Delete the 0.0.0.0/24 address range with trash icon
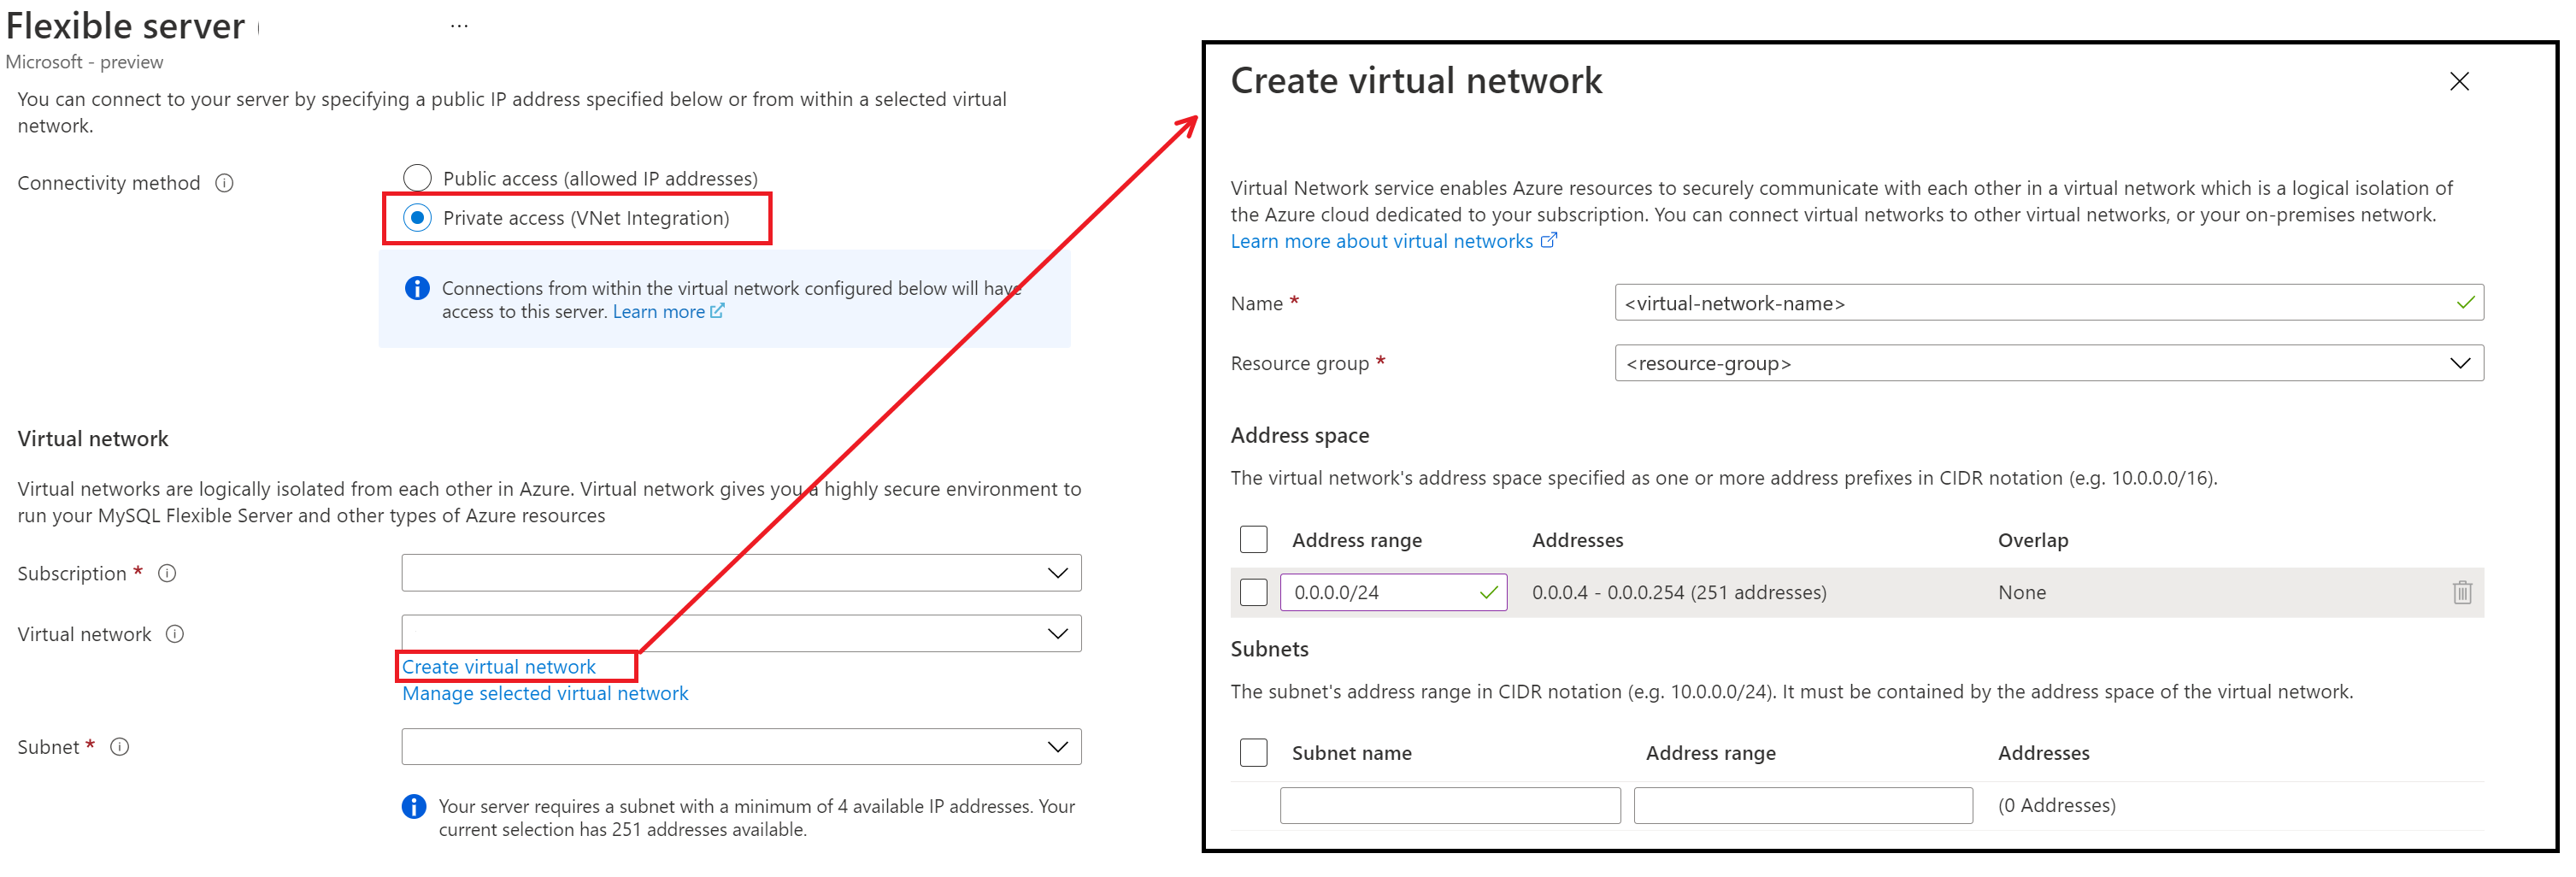 (2462, 592)
